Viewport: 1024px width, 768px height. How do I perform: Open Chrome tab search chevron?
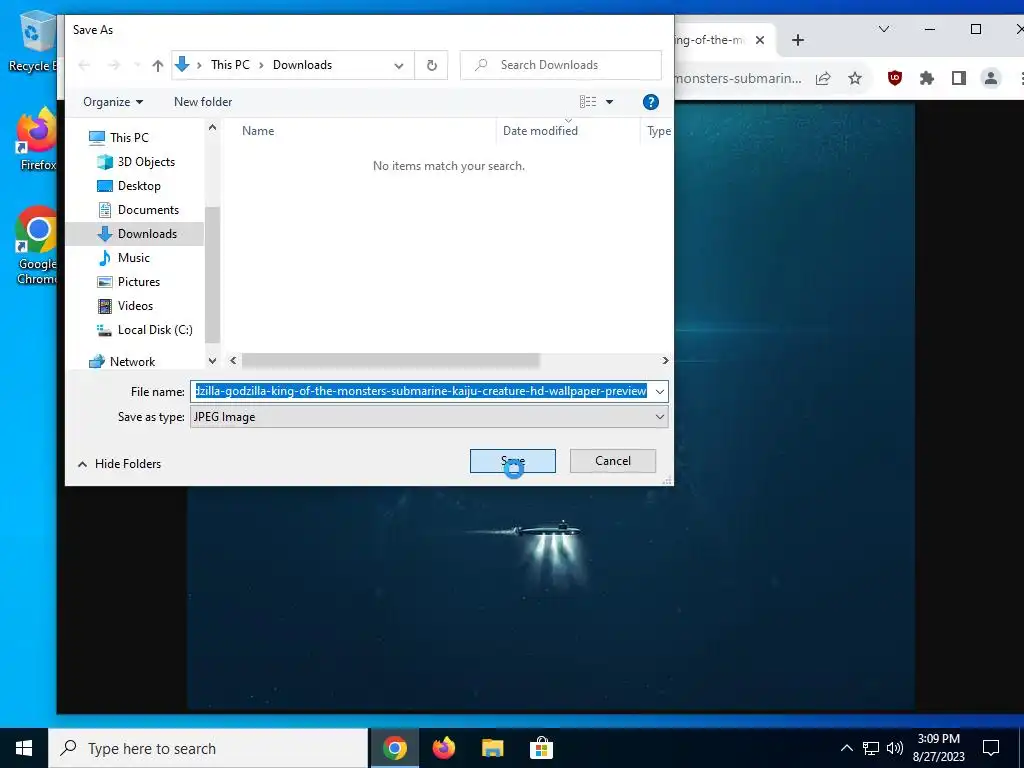coord(884,29)
